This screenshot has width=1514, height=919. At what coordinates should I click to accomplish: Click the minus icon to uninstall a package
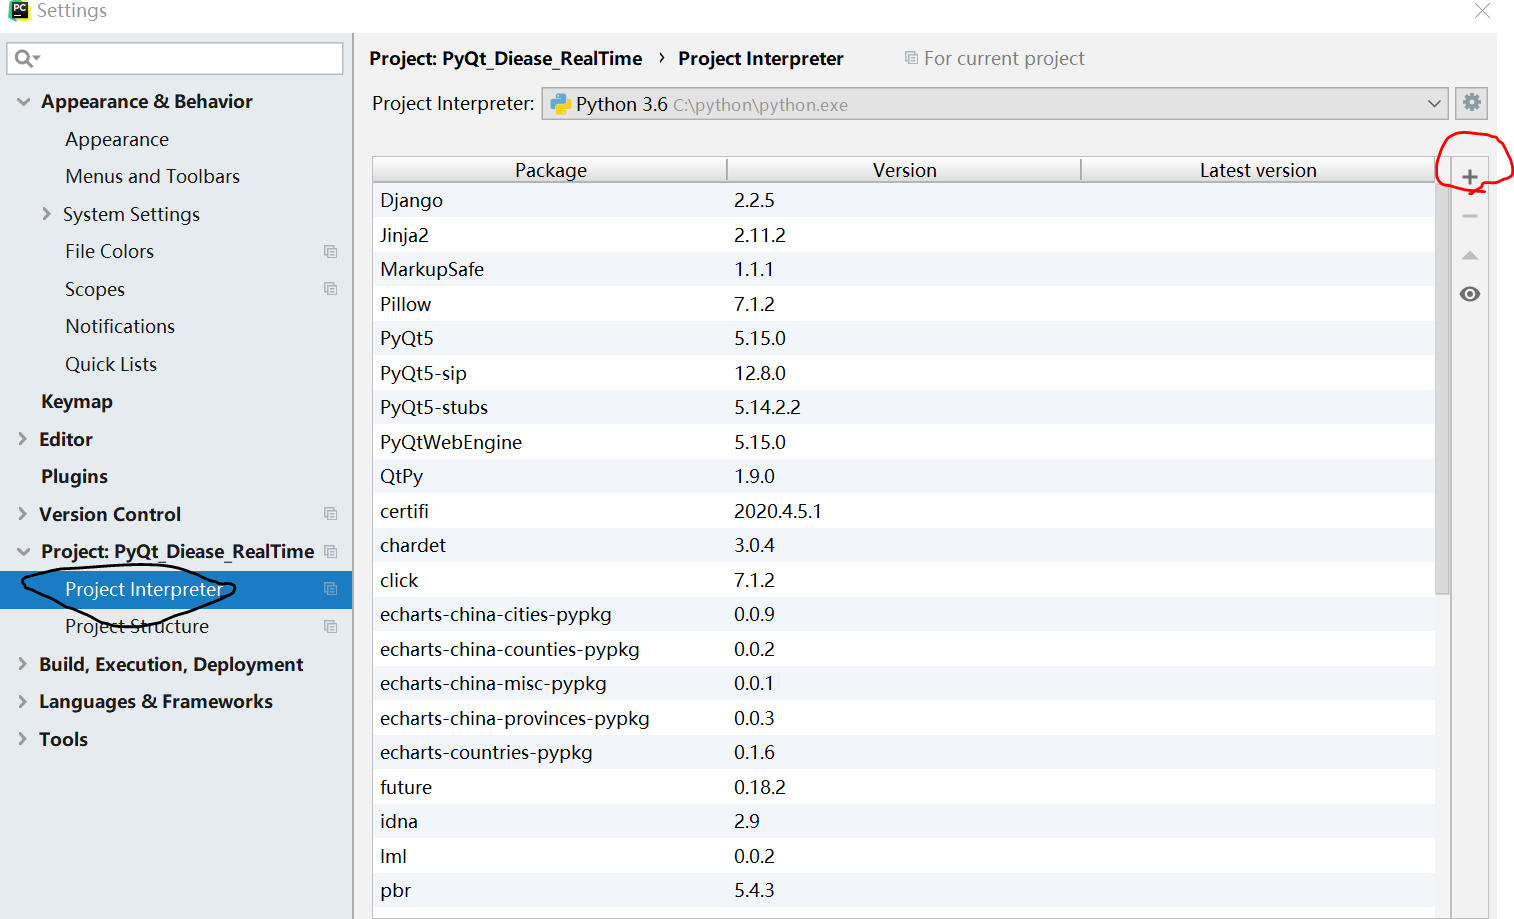pyautogui.click(x=1470, y=215)
